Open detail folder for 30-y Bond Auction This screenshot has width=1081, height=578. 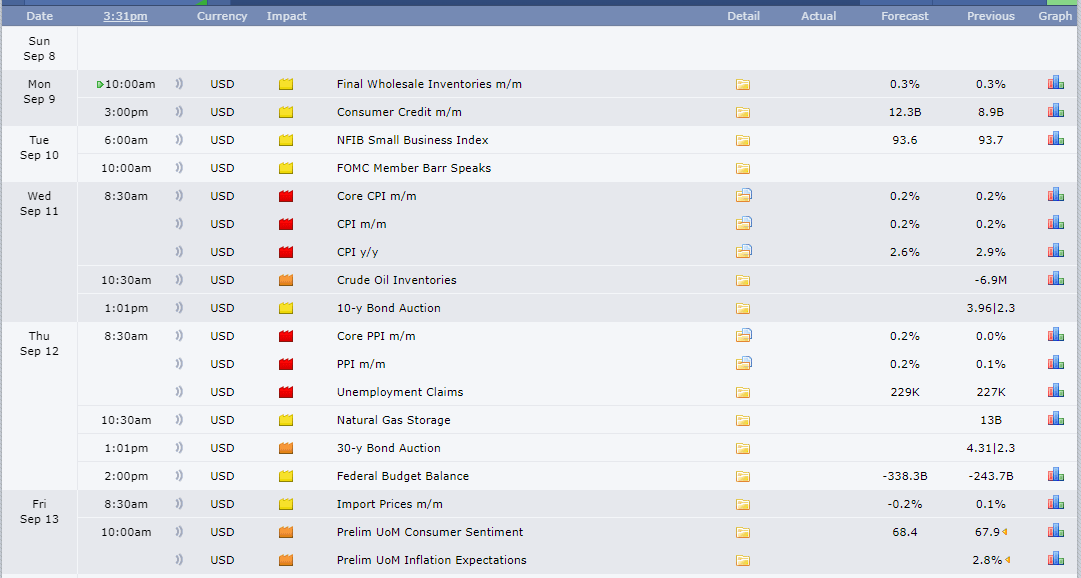pyautogui.click(x=742, y=448)
